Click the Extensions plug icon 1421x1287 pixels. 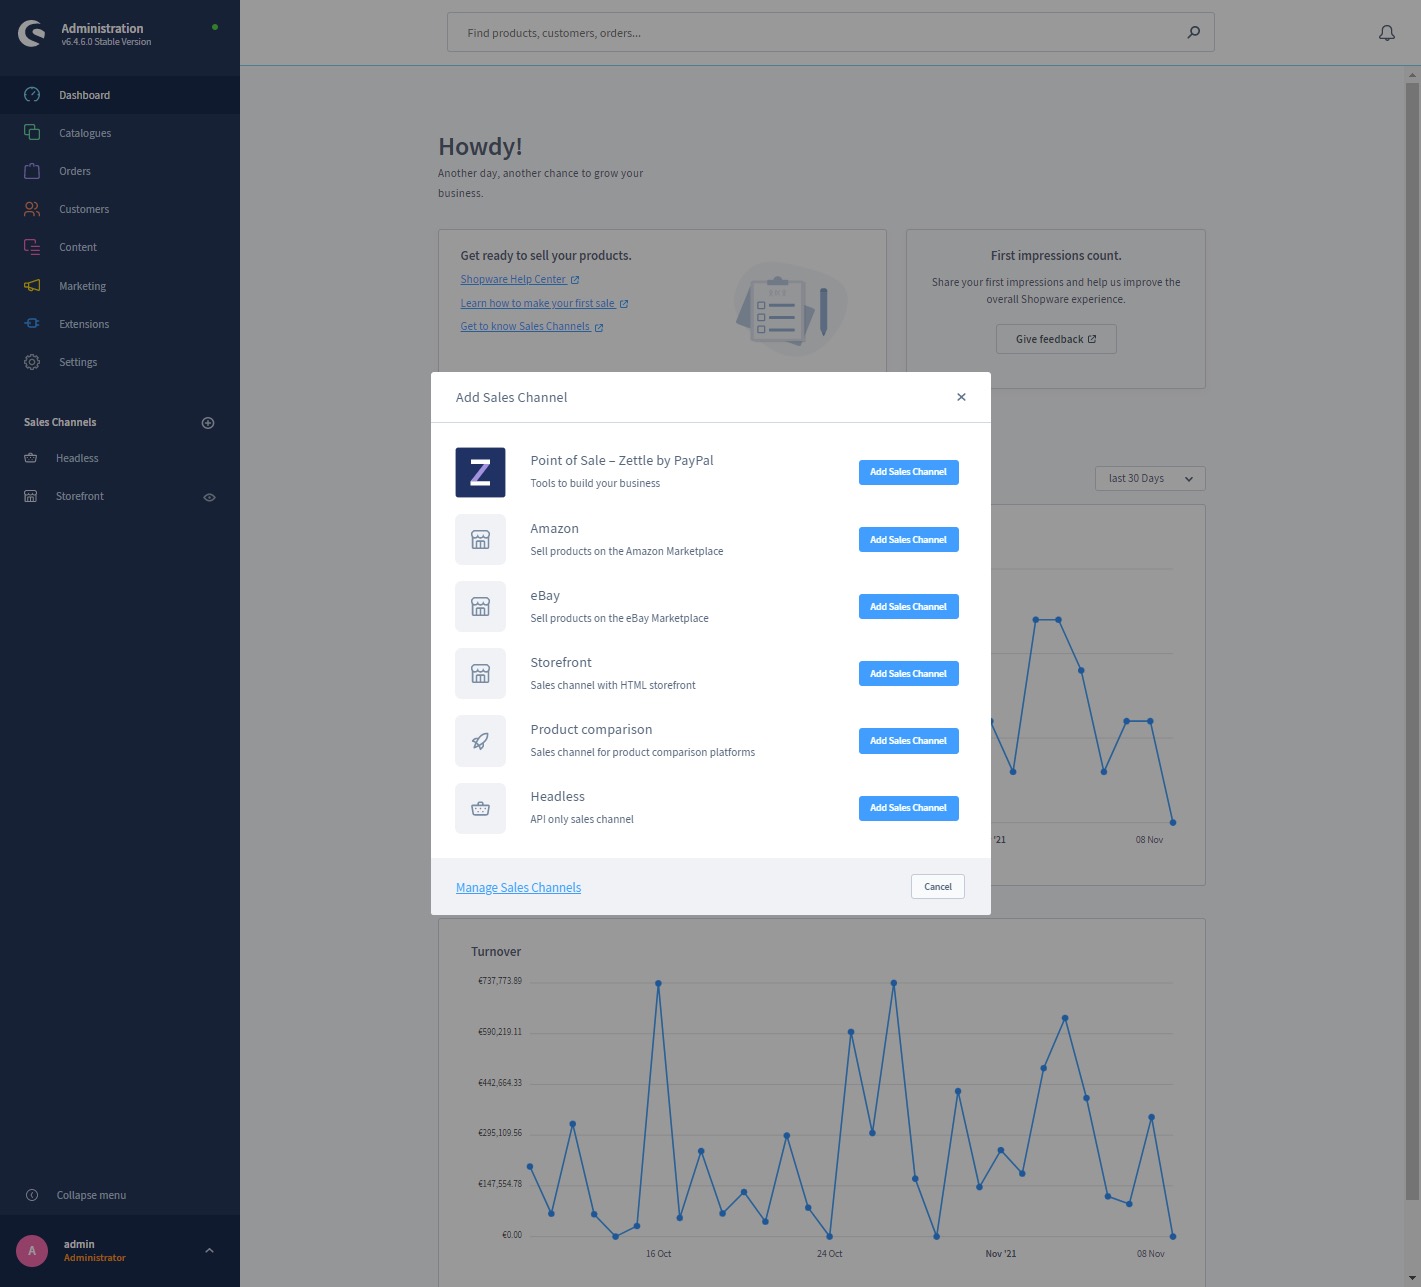pos(32,324)
